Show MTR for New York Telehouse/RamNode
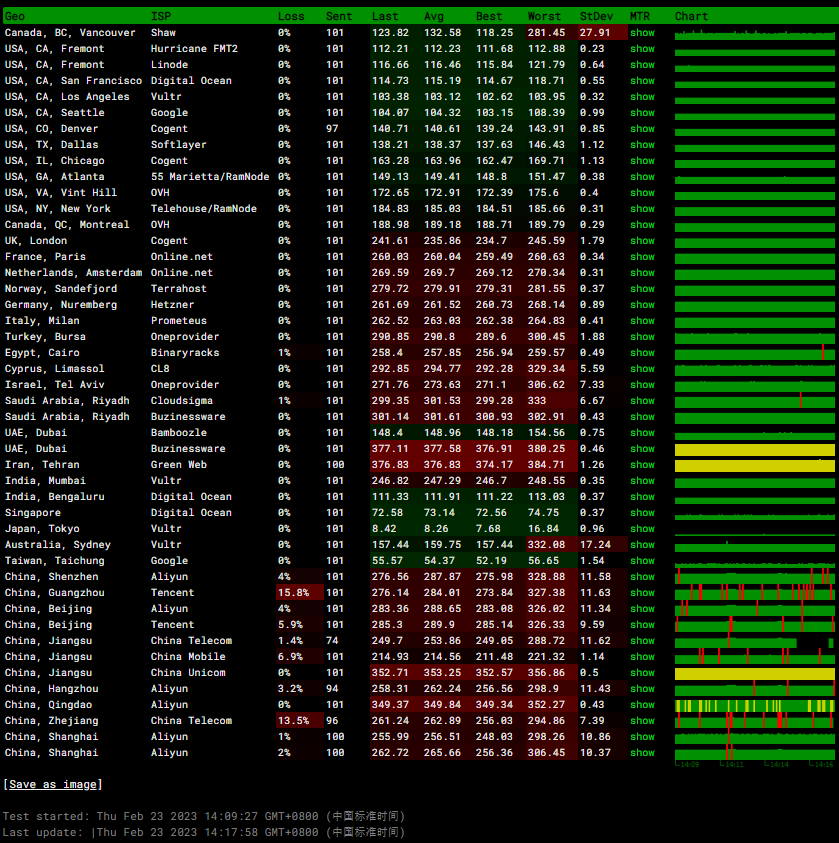The width and height of the screenshot is (839, 843). (x=642, y=209)
